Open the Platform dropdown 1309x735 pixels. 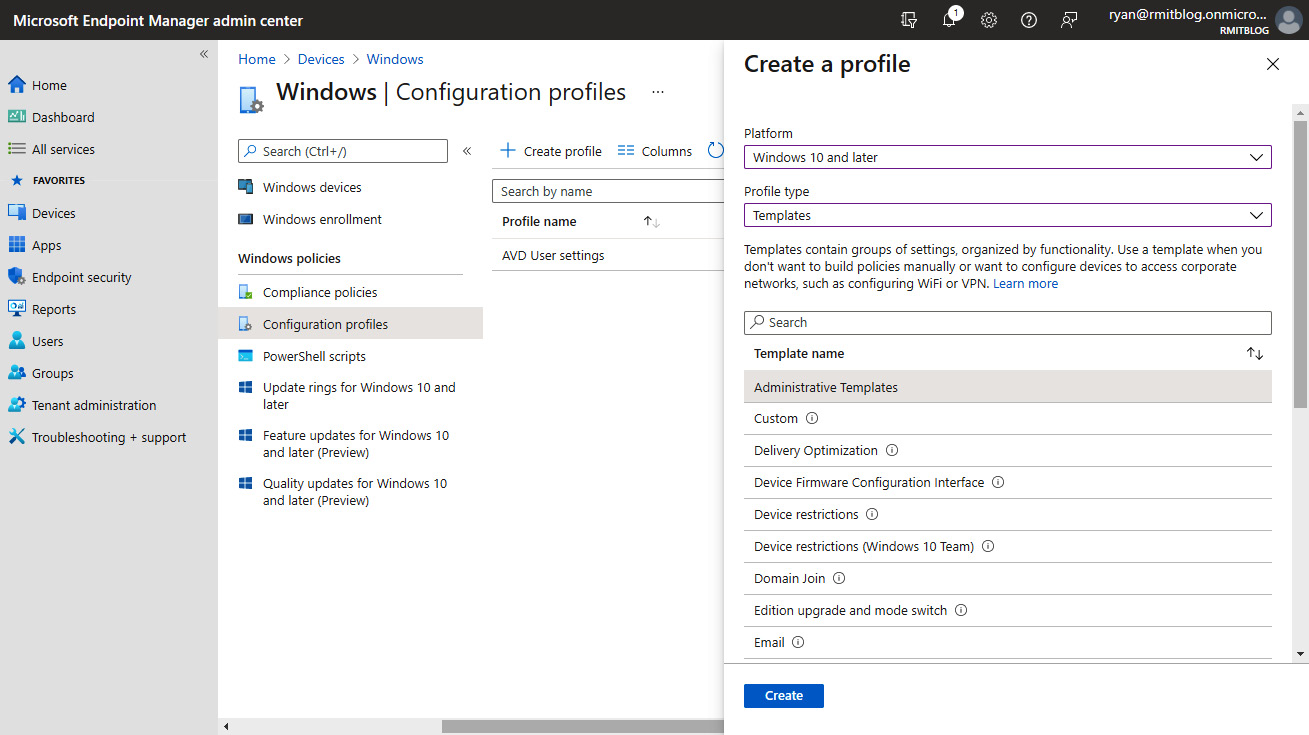tap(1008, 157)
